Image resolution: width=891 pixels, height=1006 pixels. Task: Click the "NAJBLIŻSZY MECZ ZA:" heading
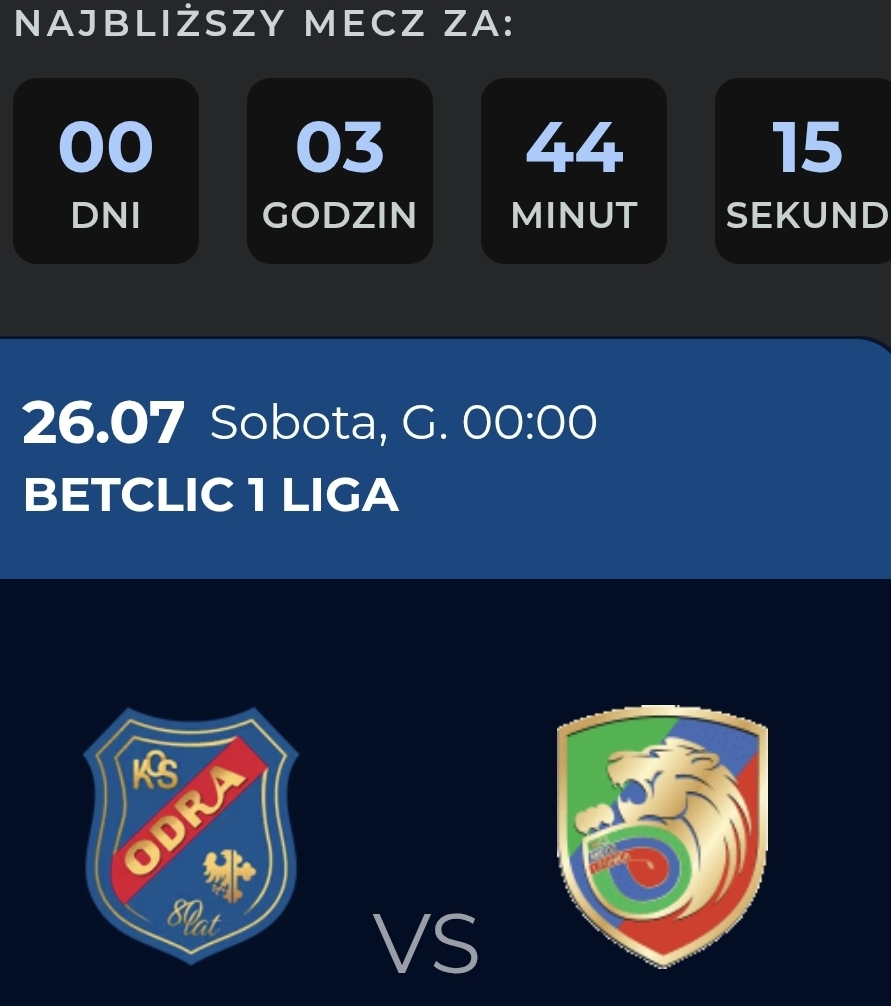click(x=264, y=24)
